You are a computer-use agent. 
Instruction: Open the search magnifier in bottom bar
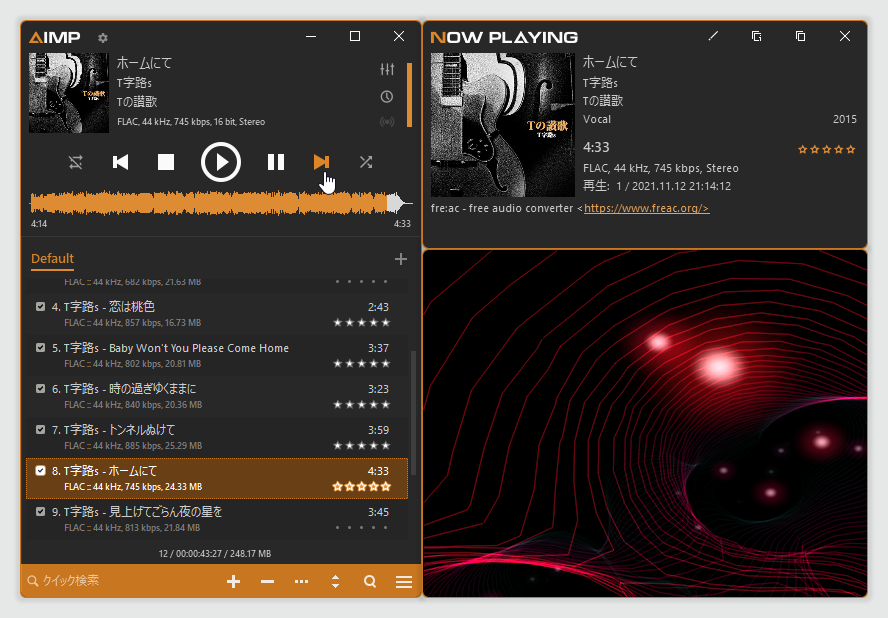(370, 582)
